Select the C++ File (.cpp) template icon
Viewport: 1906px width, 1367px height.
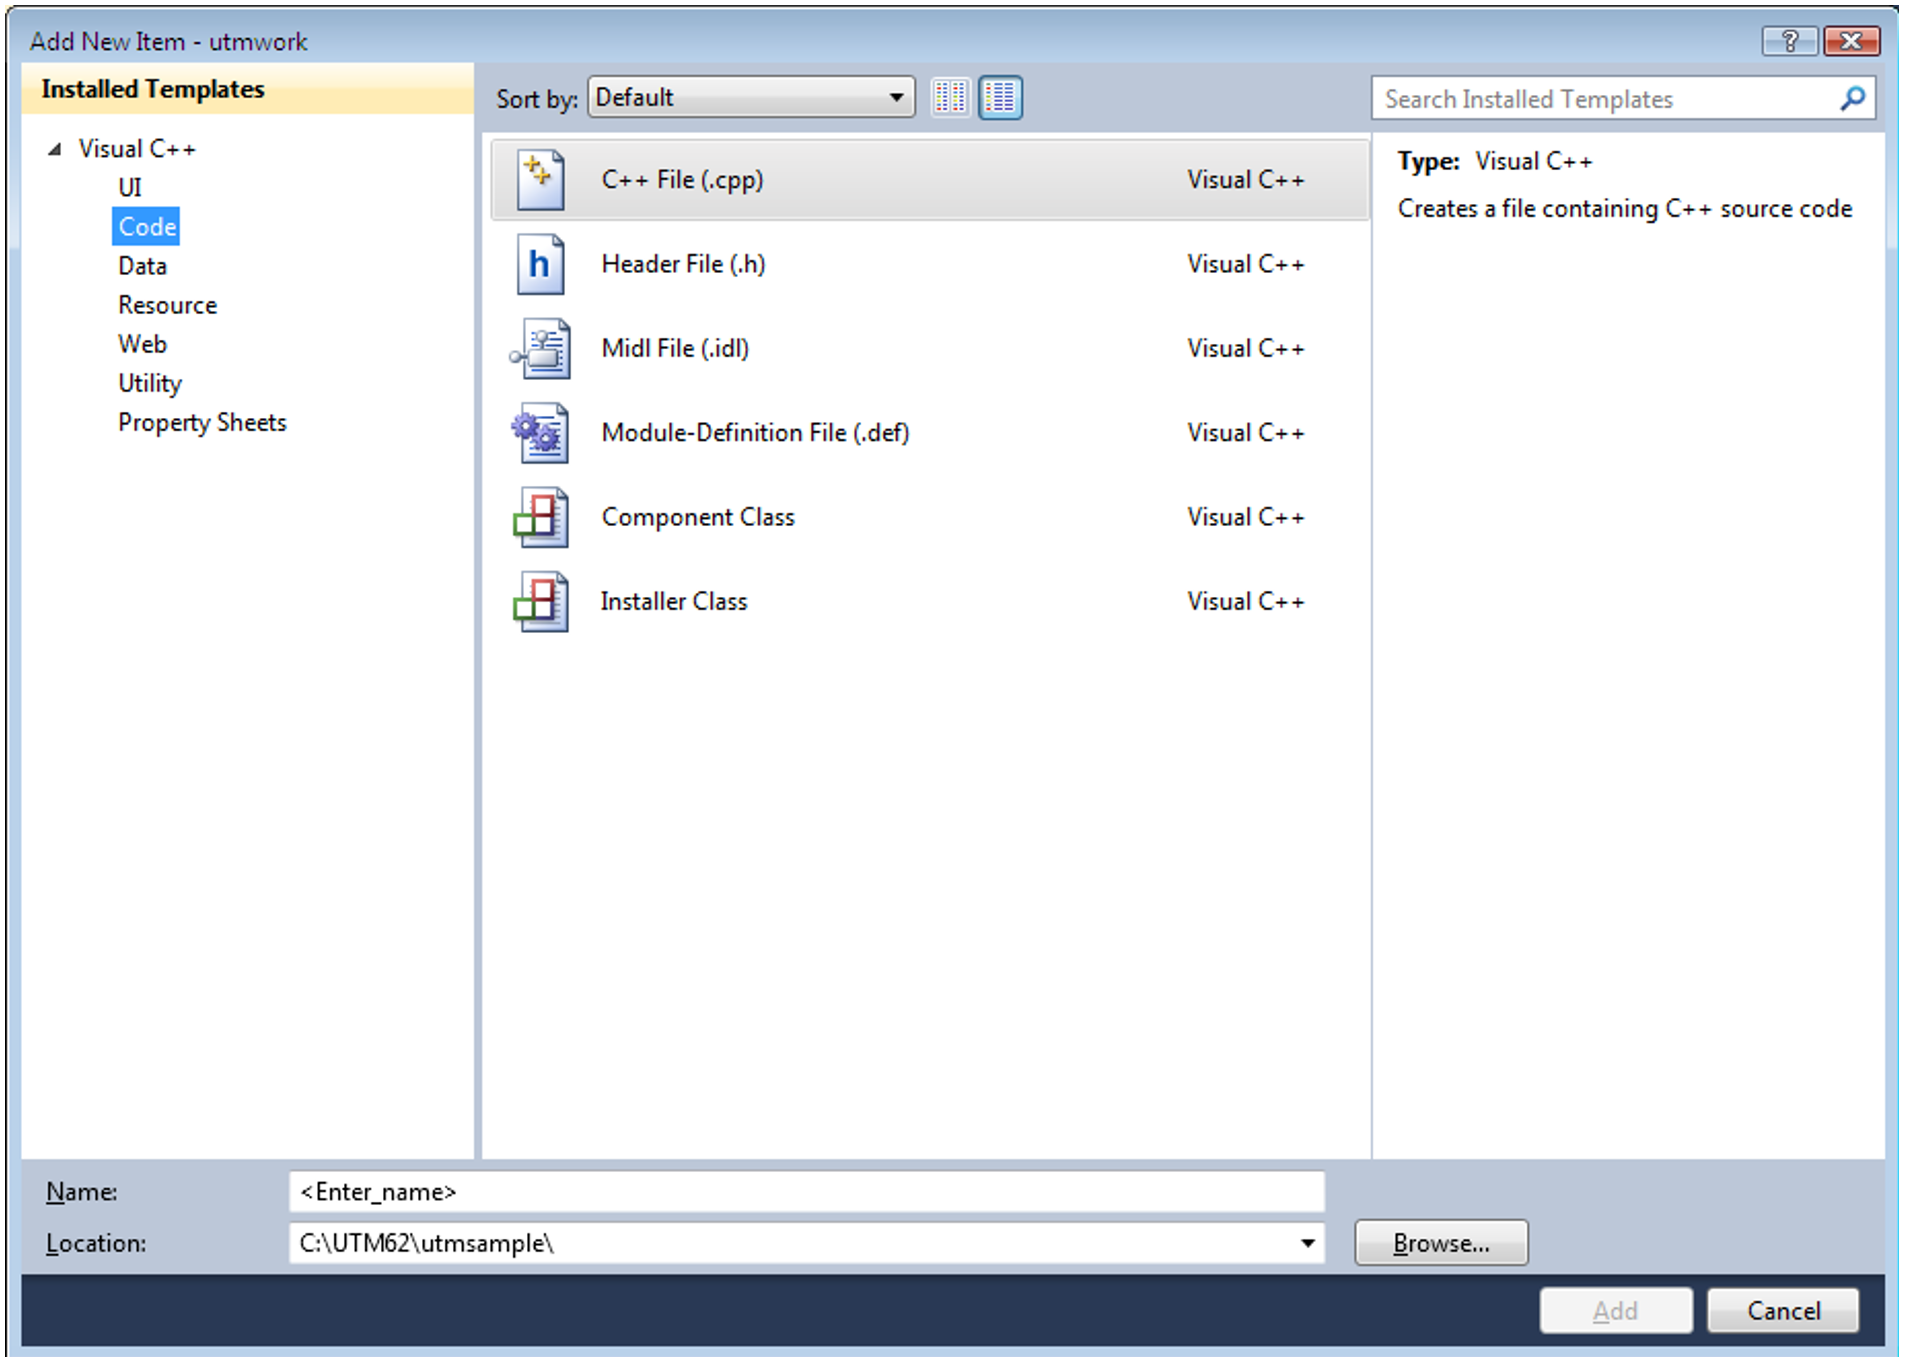(x=540, y=180)
